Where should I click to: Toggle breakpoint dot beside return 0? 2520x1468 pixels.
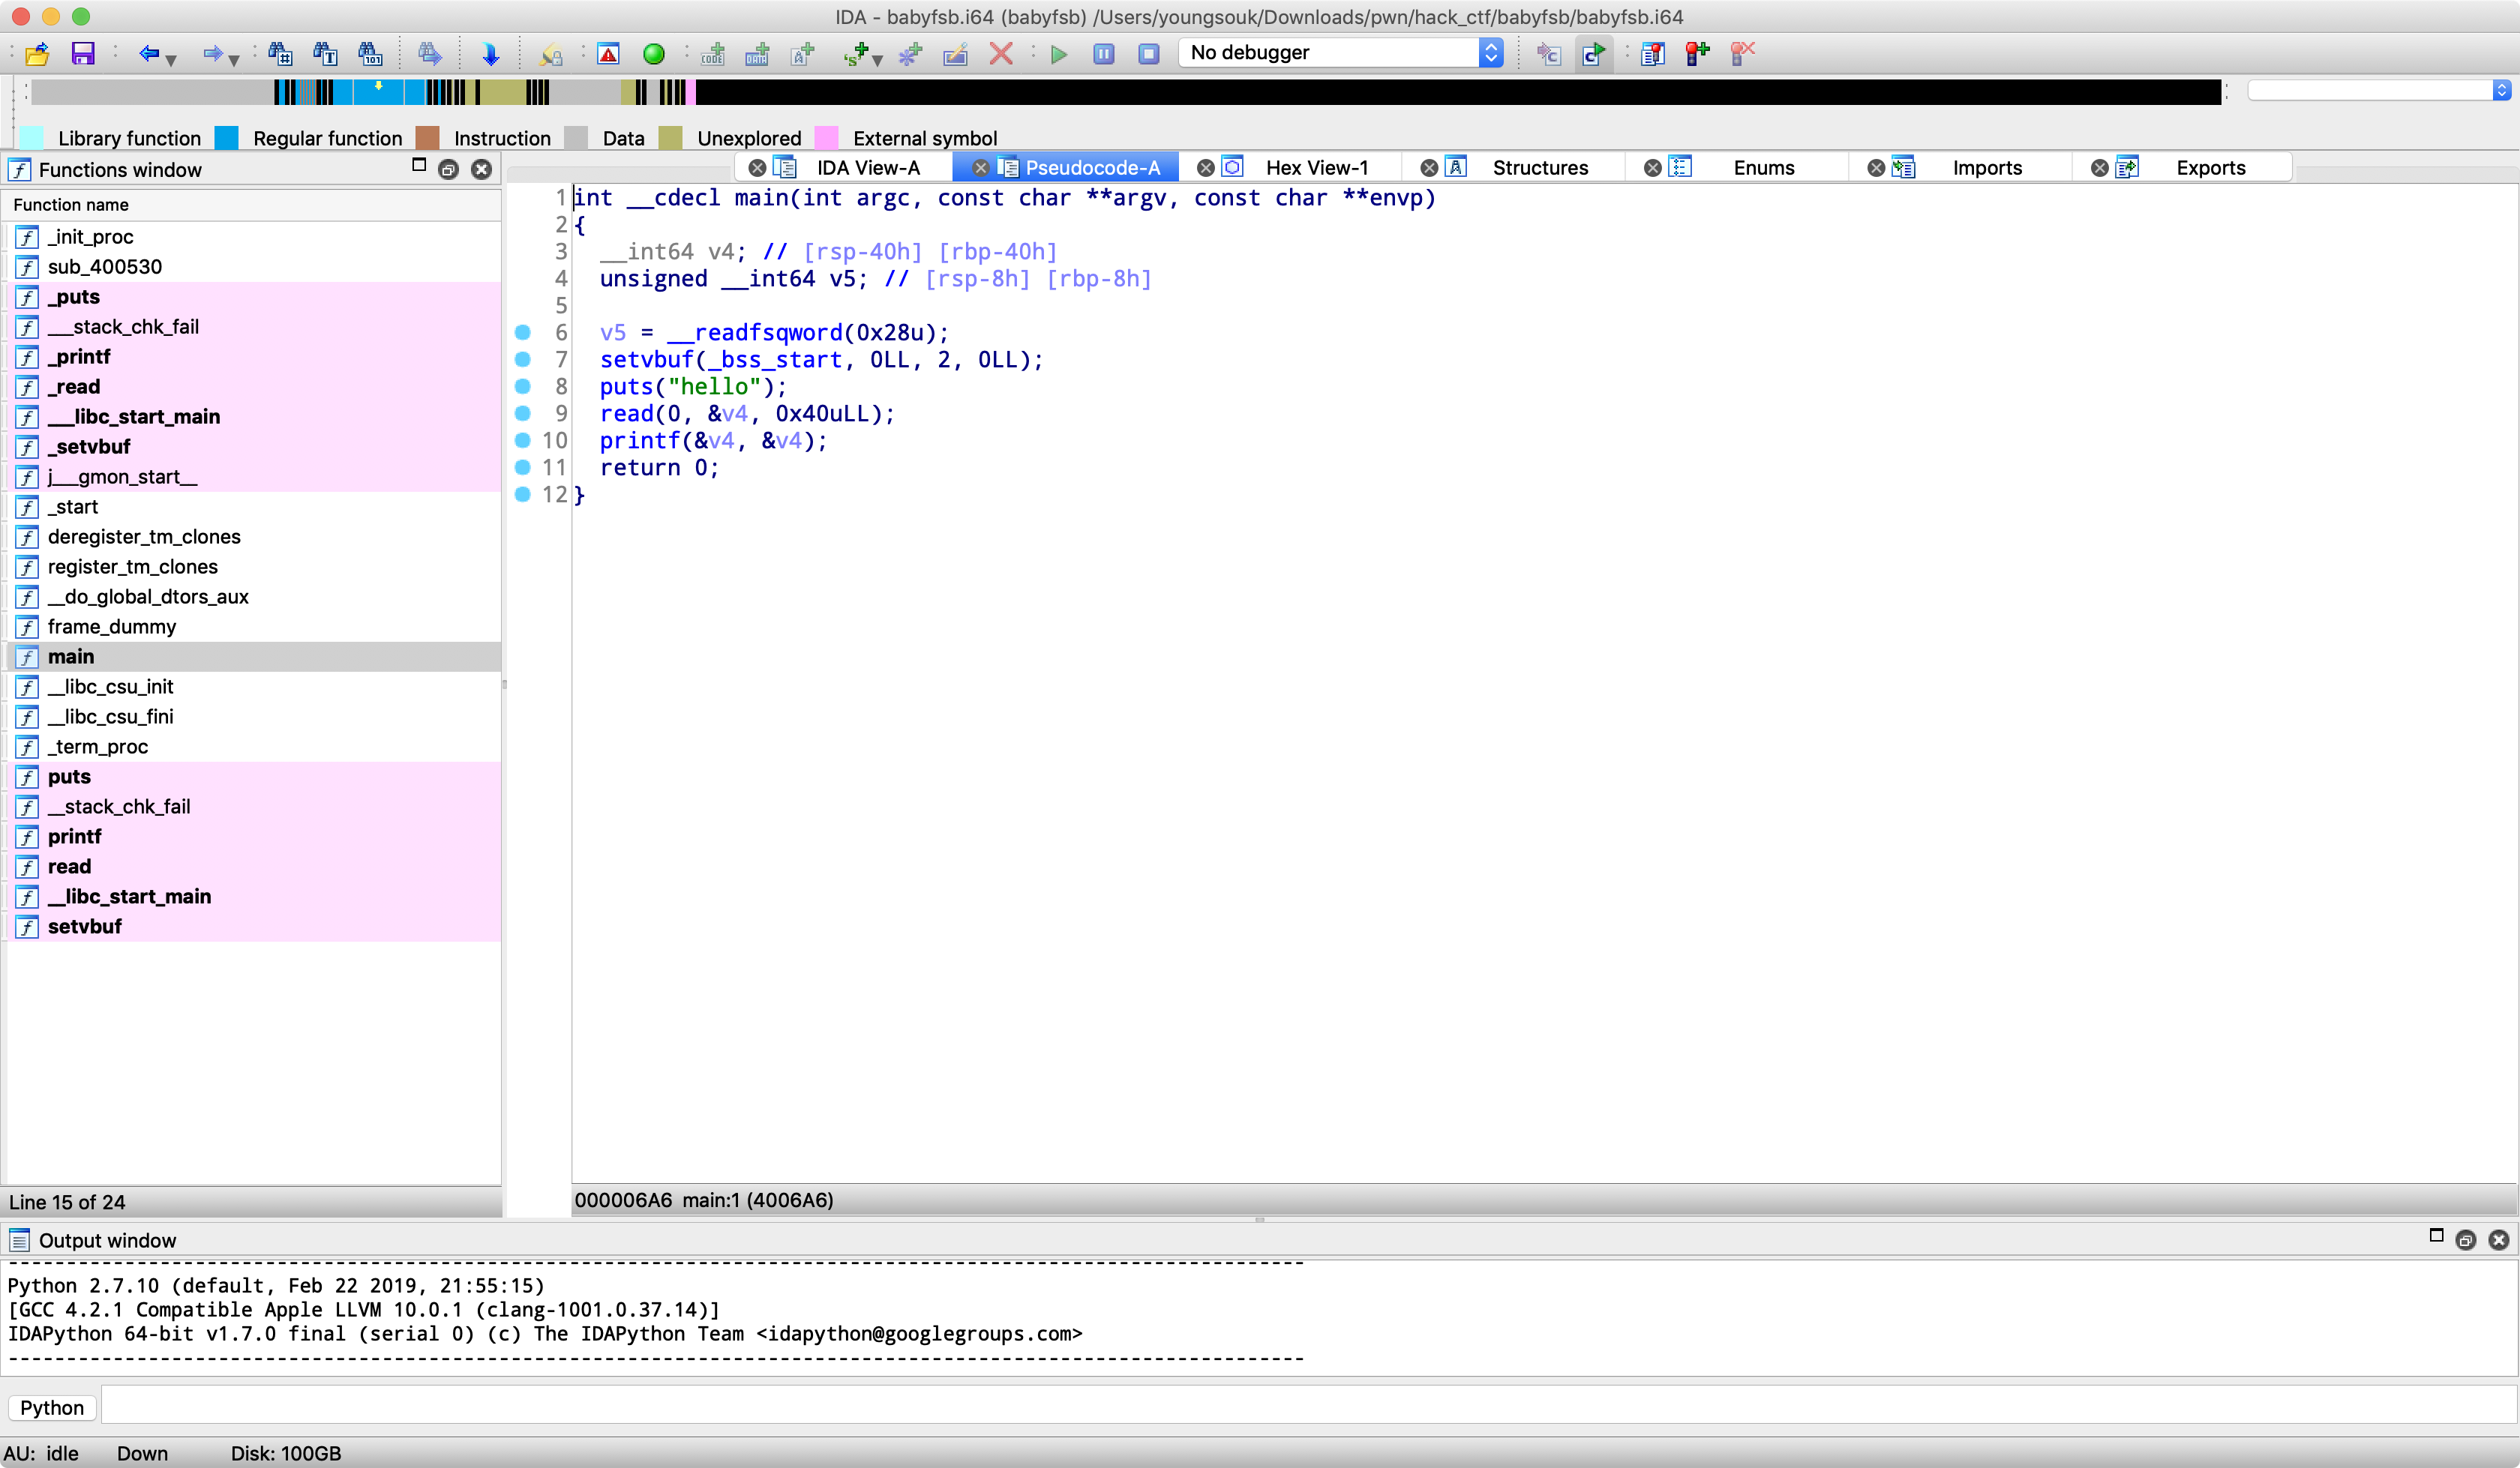coord(522,467)
